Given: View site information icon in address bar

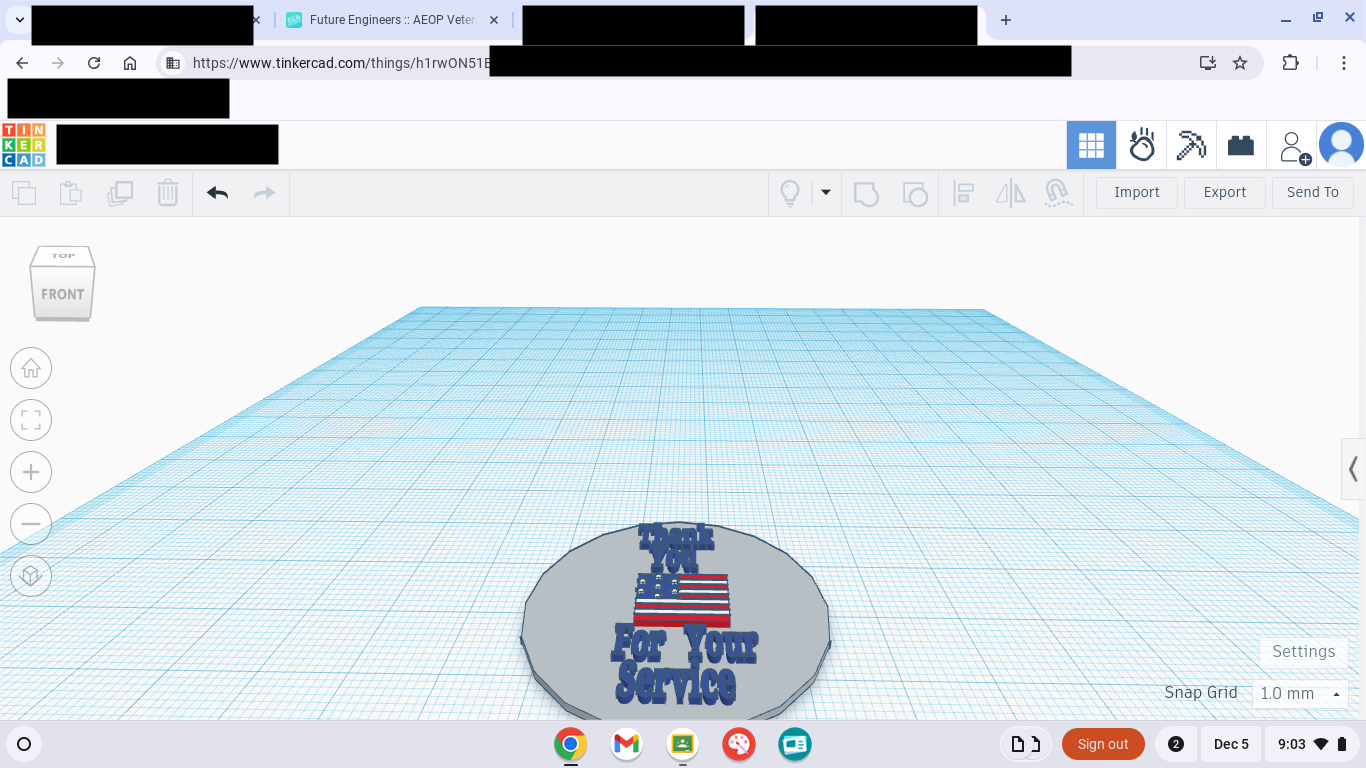Looking at the screenshot, I should [x=173, y=63].
